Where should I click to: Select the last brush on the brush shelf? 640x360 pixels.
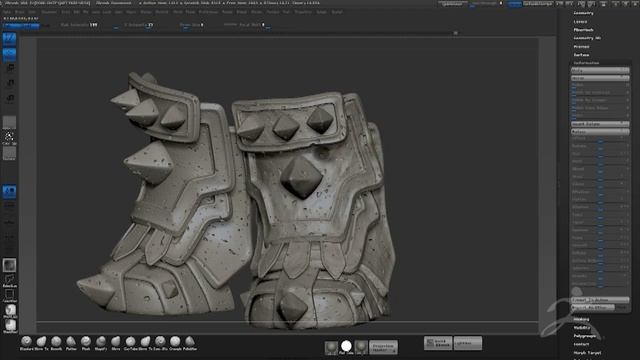(x=190, y=341)
